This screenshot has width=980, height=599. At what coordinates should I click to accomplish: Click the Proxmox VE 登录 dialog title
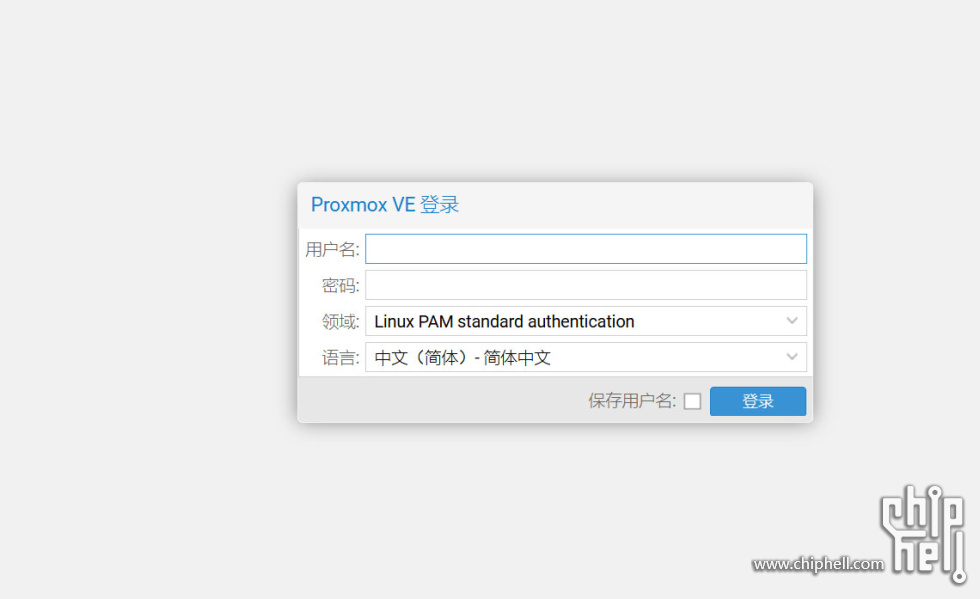(x=385, y=204)
